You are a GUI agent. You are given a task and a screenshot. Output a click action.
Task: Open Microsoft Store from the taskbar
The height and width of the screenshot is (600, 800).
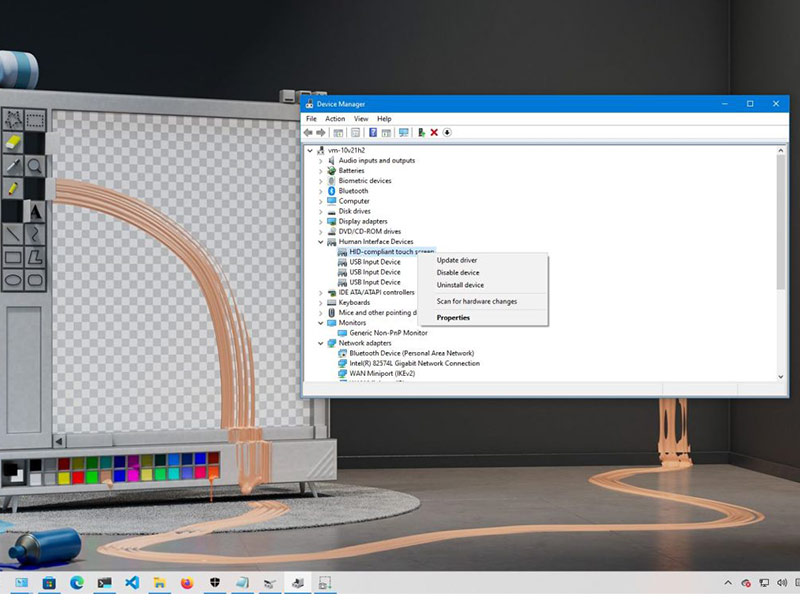coord(49,582)
